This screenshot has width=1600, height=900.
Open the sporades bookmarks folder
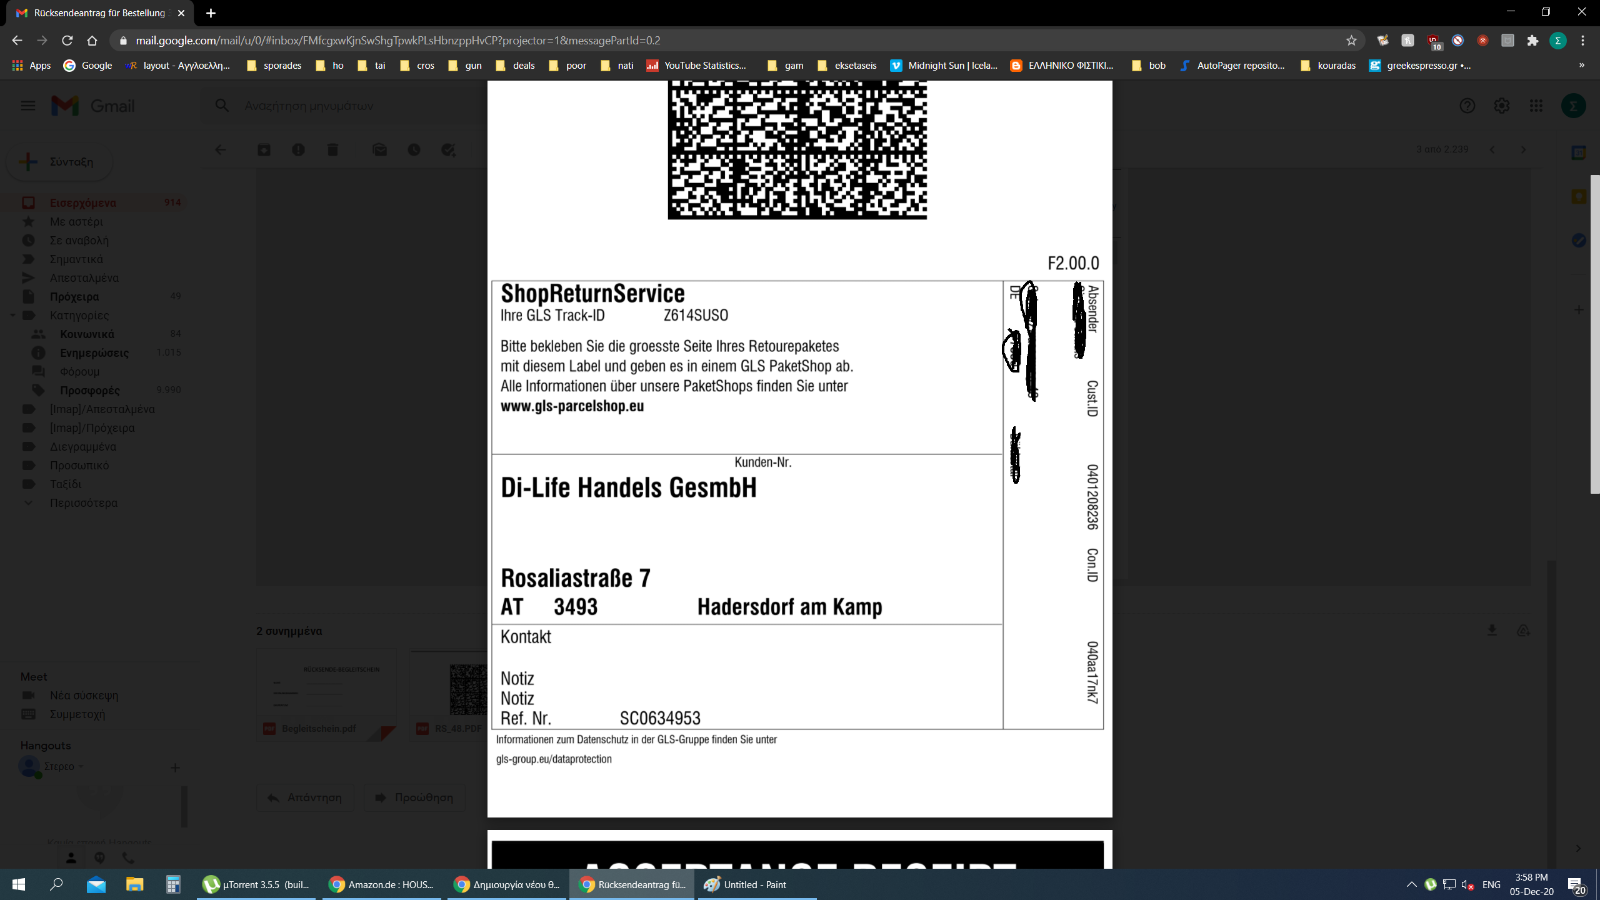[x=274, y=65]
